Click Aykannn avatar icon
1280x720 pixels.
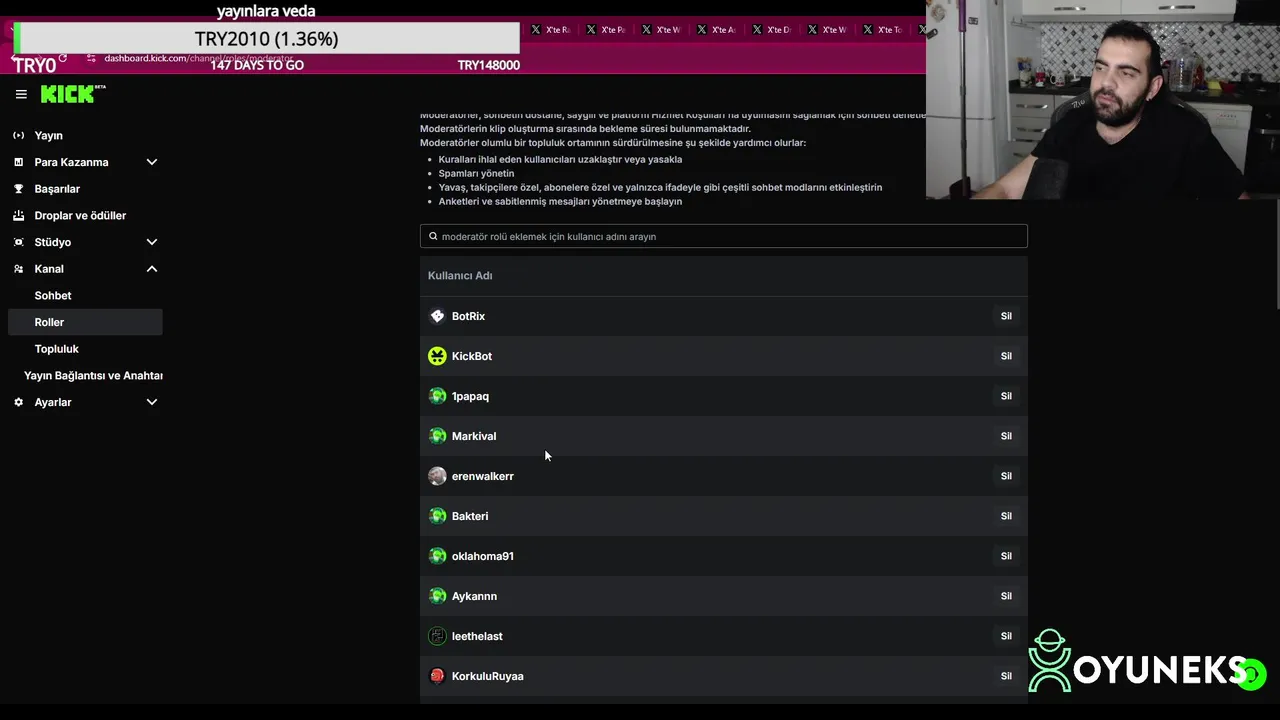point(437,596)
